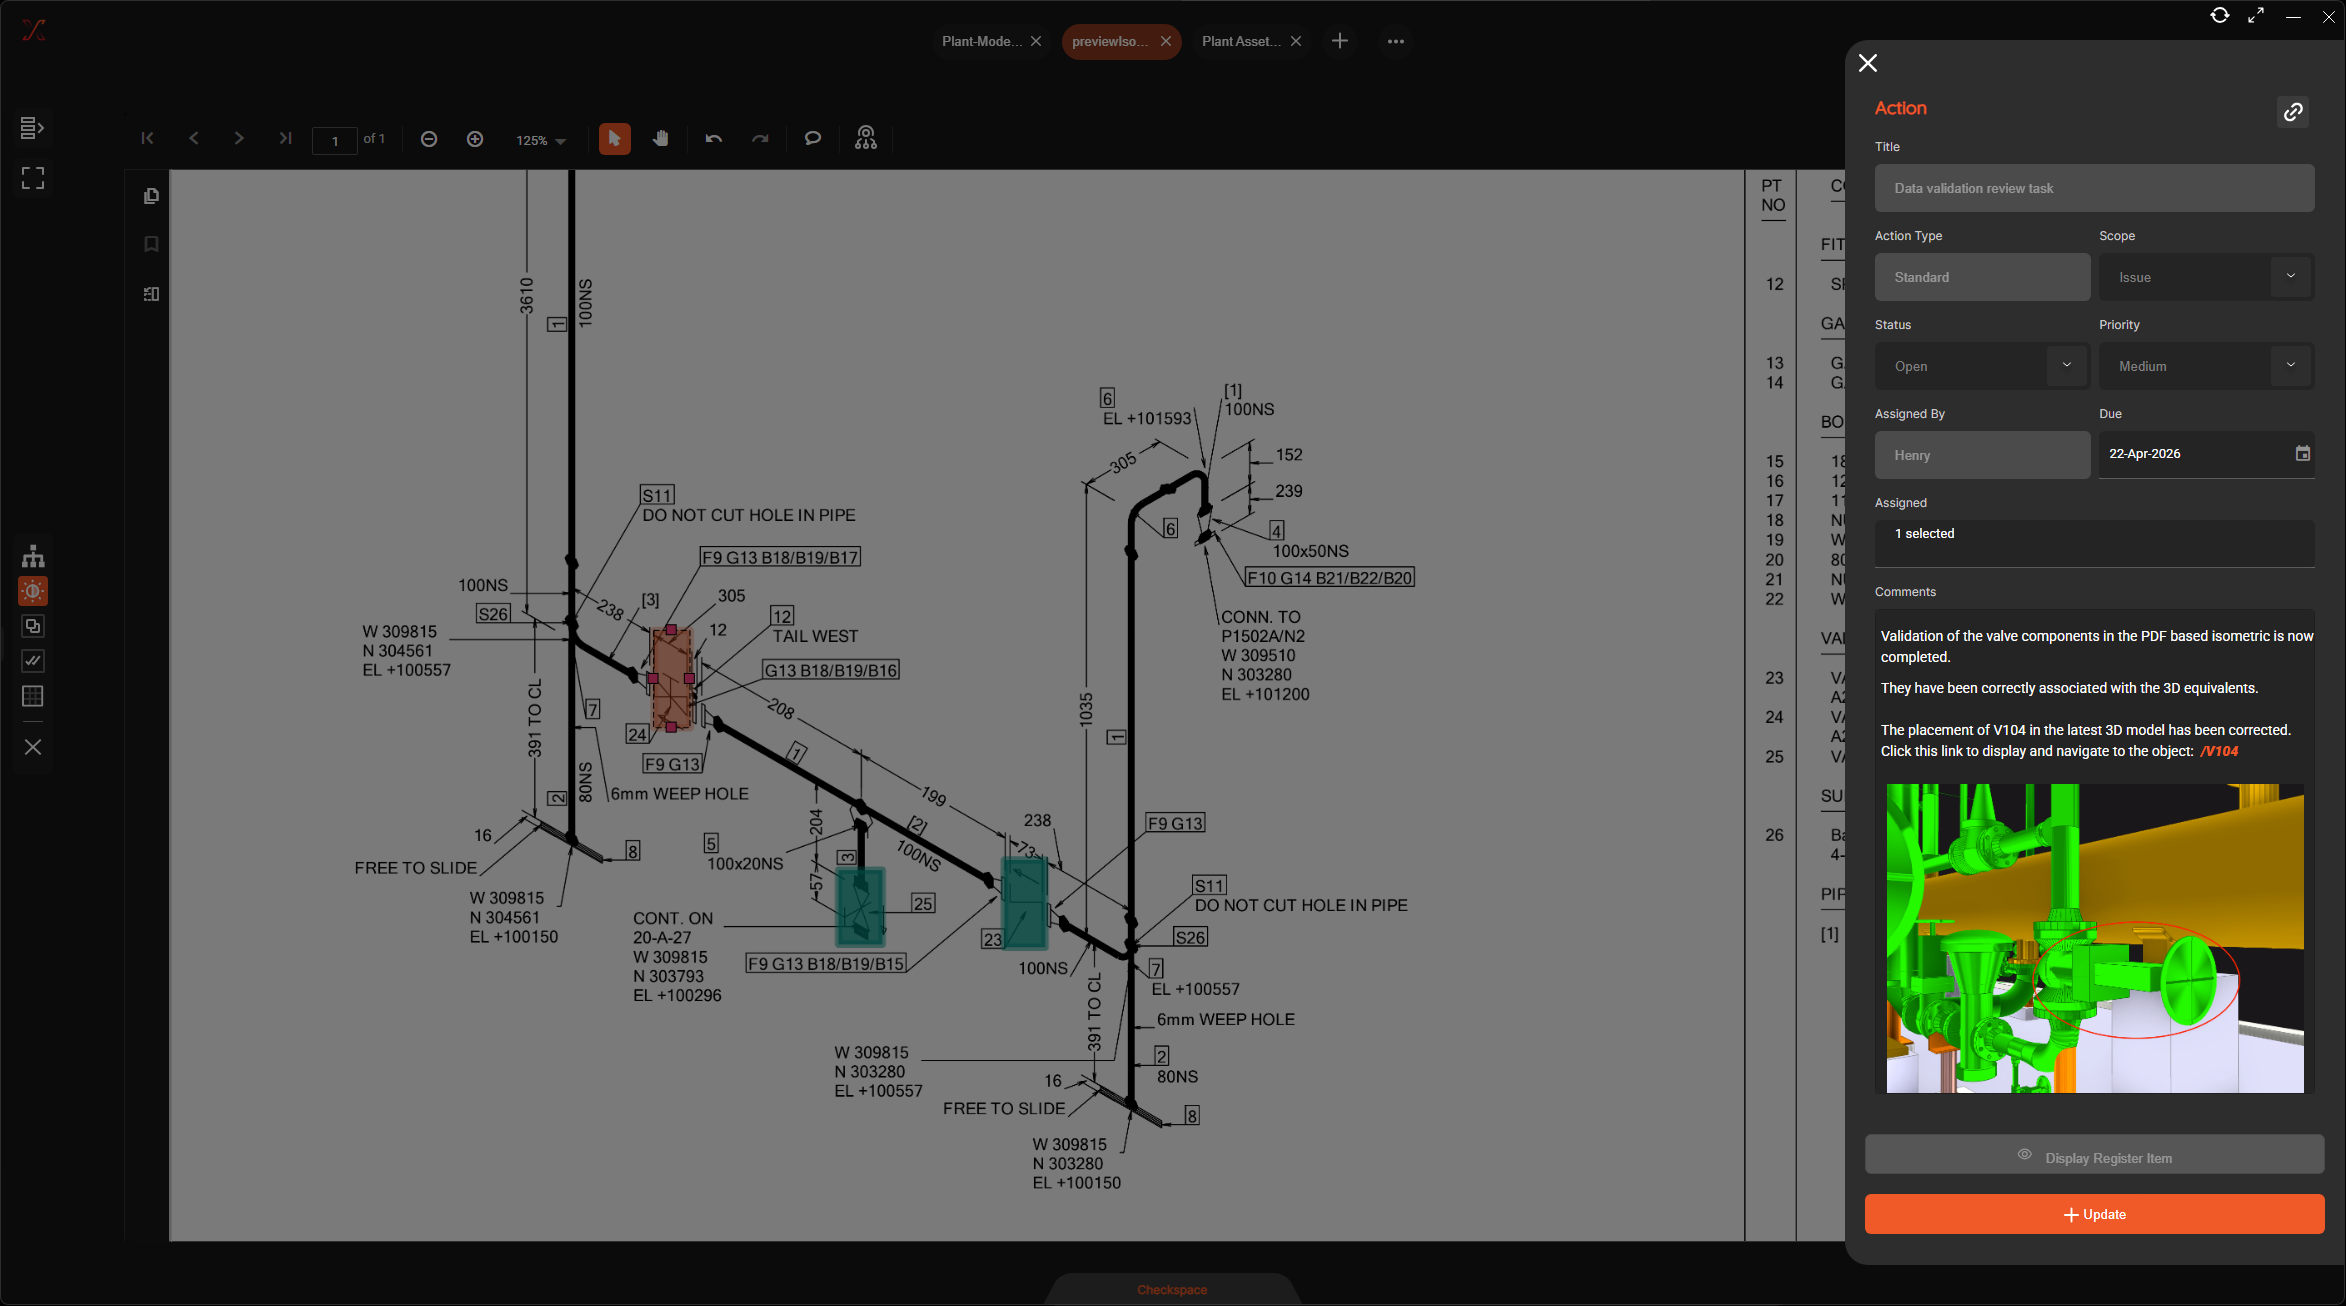Select the teal valve labeled 25
The width and height of the screenshot is (2346, 1306).
tap(860, 908)
